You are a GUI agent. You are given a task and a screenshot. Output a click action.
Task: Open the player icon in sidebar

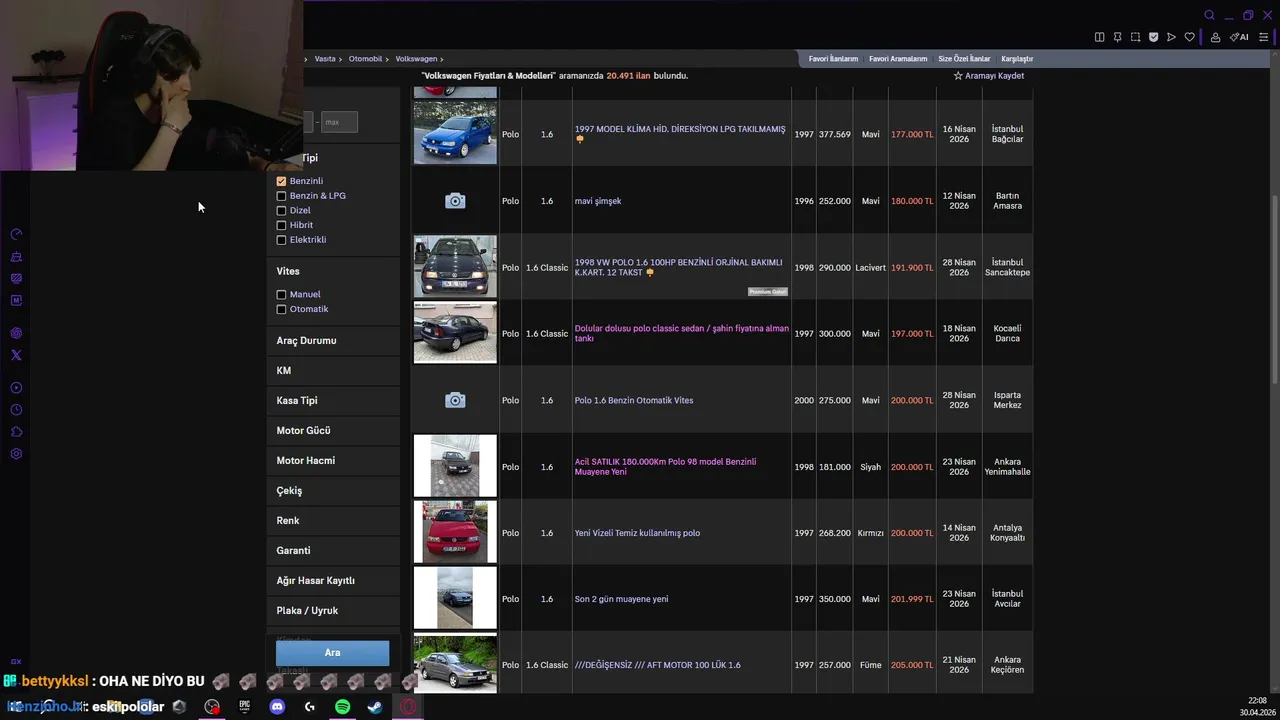point(16,388)
